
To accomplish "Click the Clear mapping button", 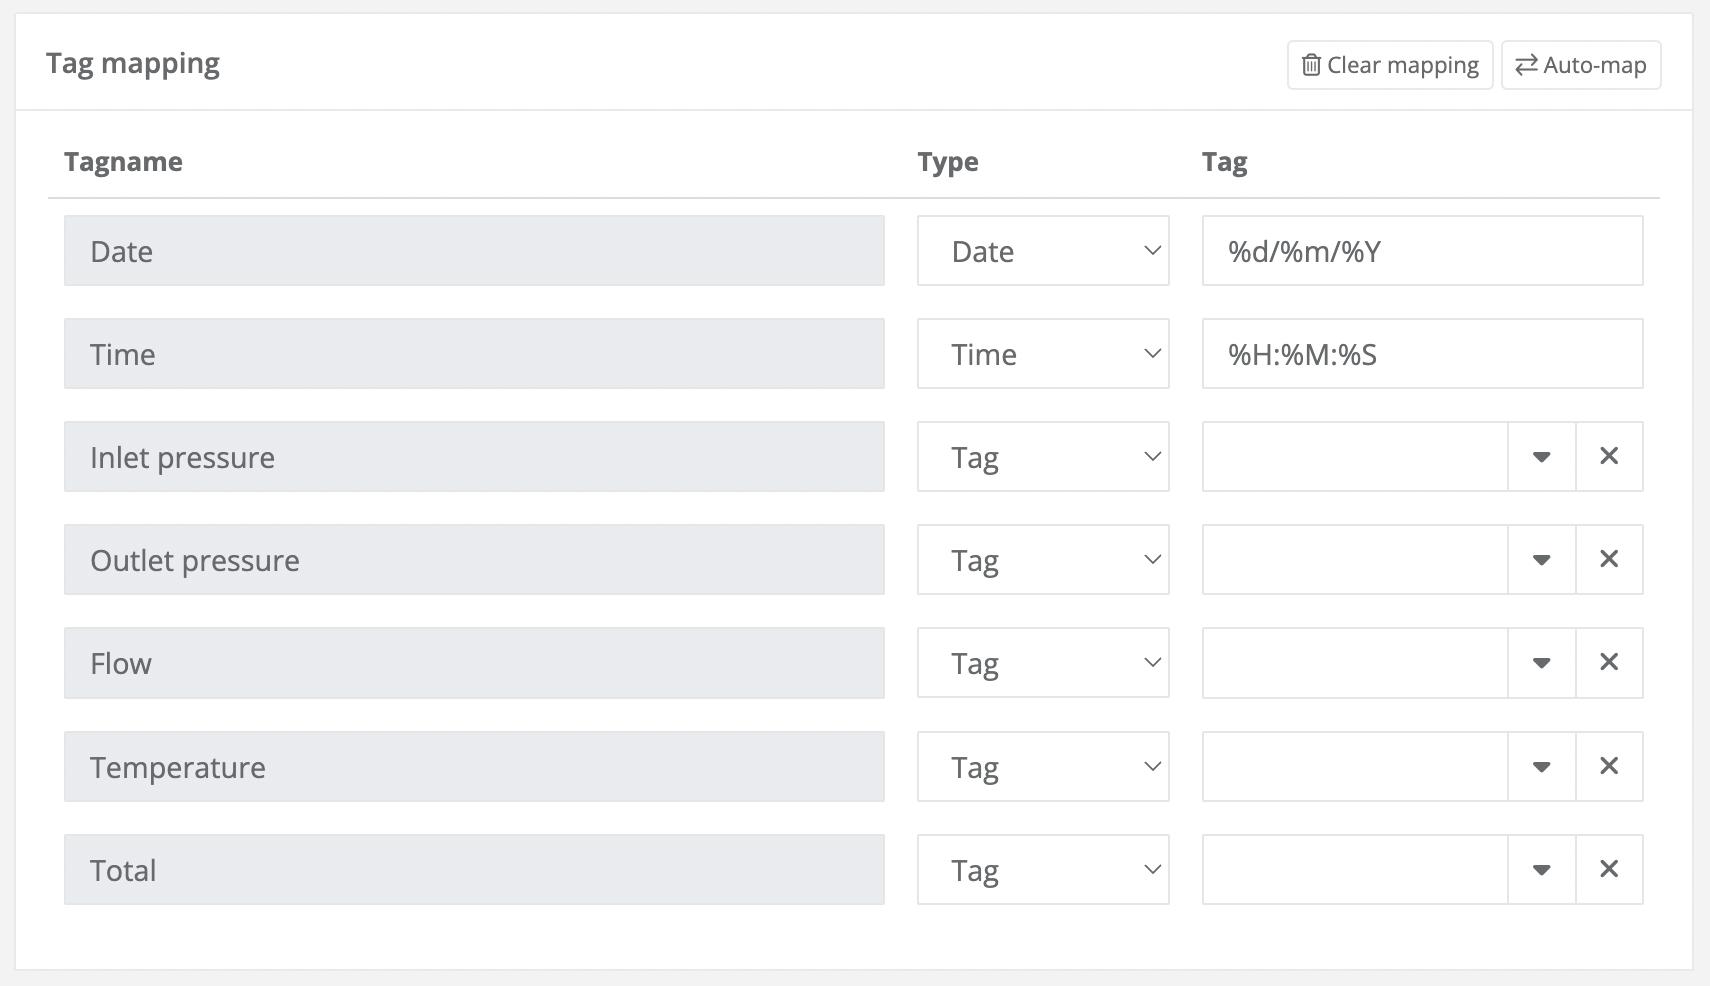I will coord(1390,65).
